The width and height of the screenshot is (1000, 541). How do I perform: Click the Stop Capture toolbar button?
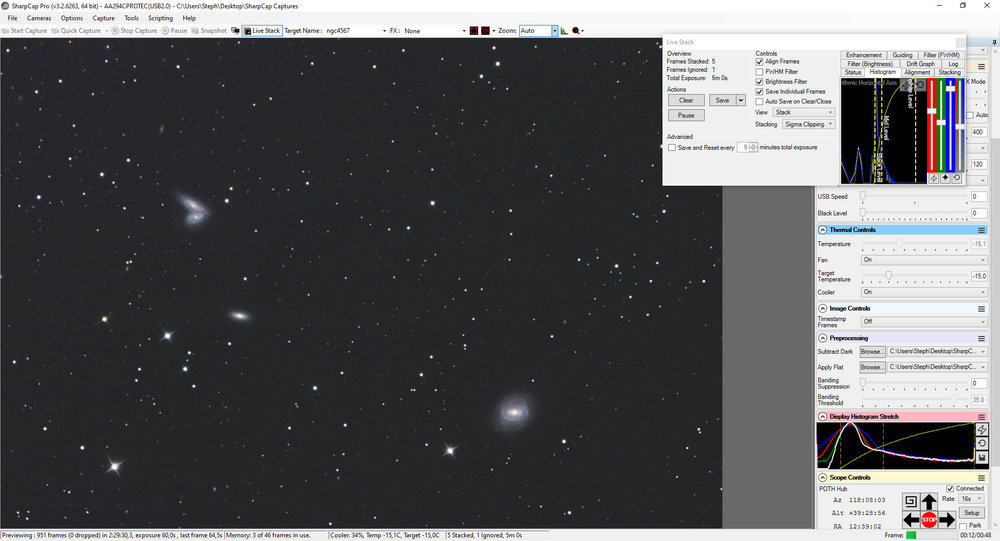[134, 31]
